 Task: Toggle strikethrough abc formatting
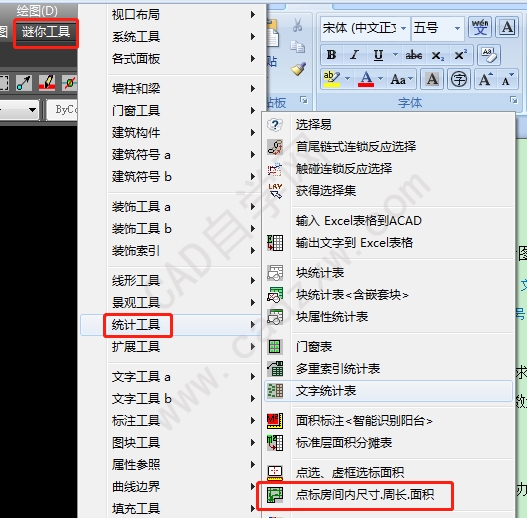[414, 55]
